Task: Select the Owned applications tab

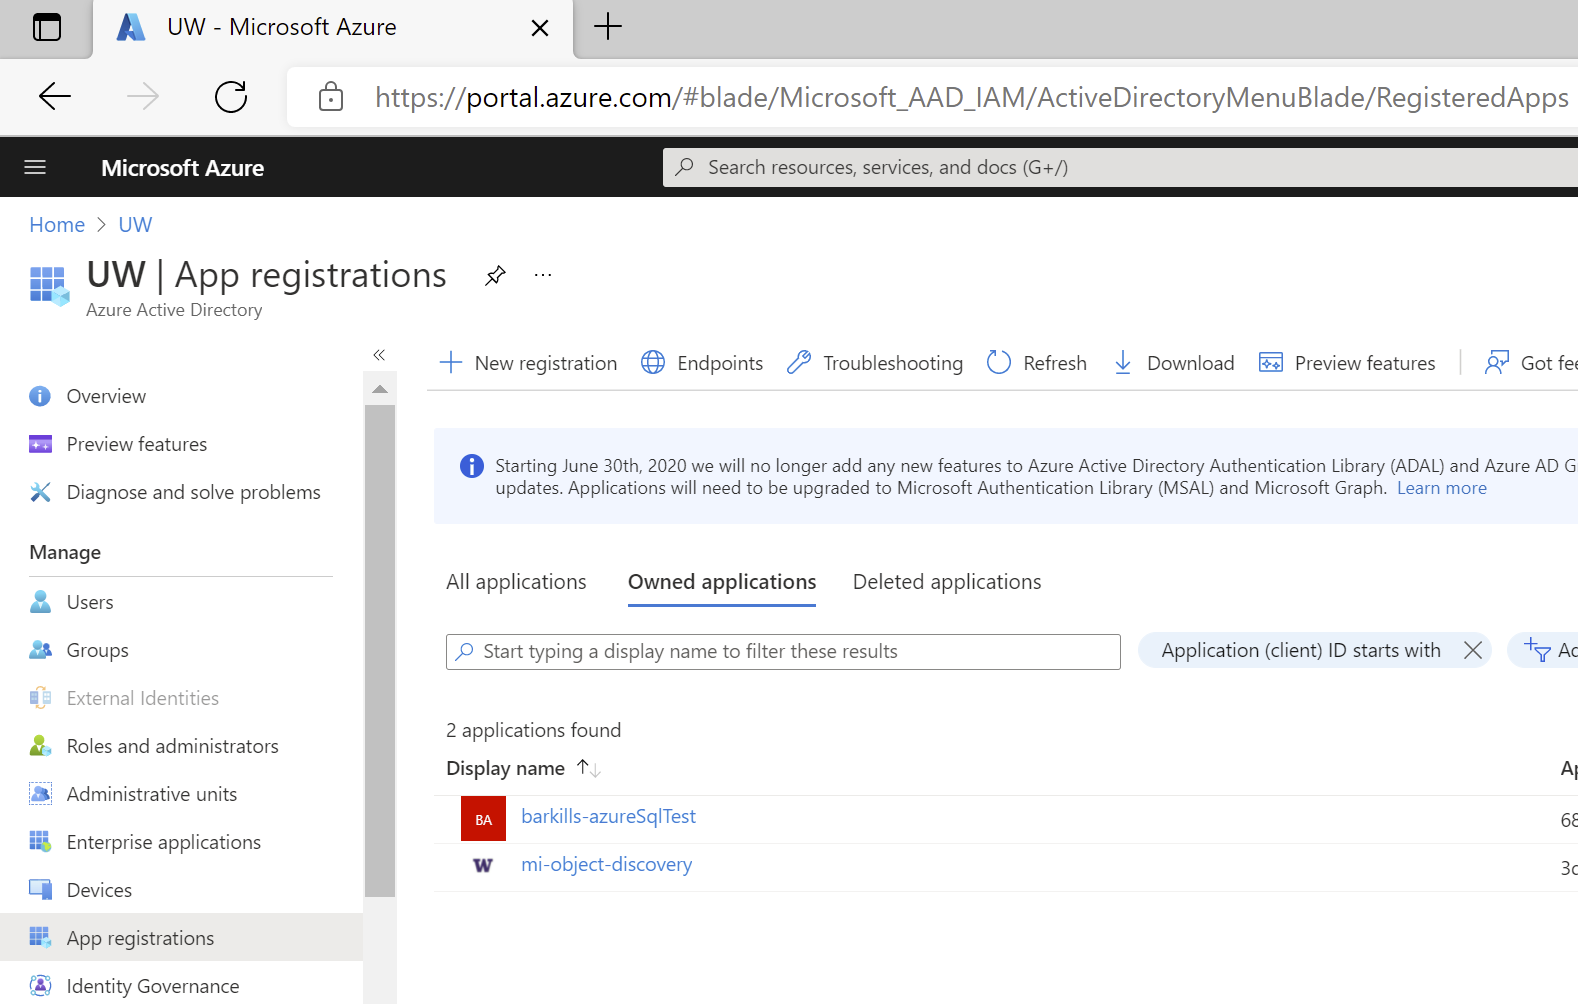Action: 722,582
